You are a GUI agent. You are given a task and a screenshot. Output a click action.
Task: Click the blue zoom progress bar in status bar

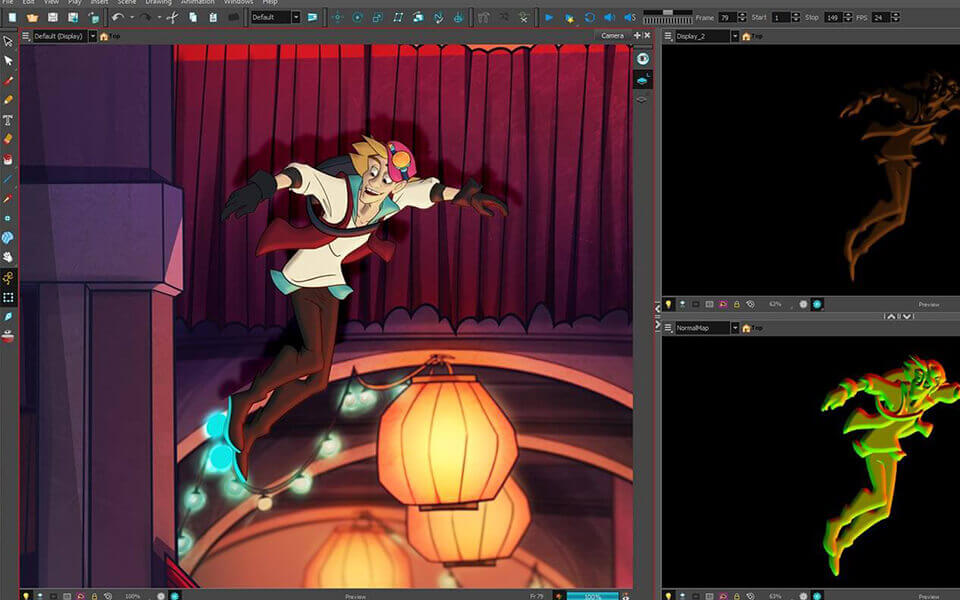pos(592,596)
